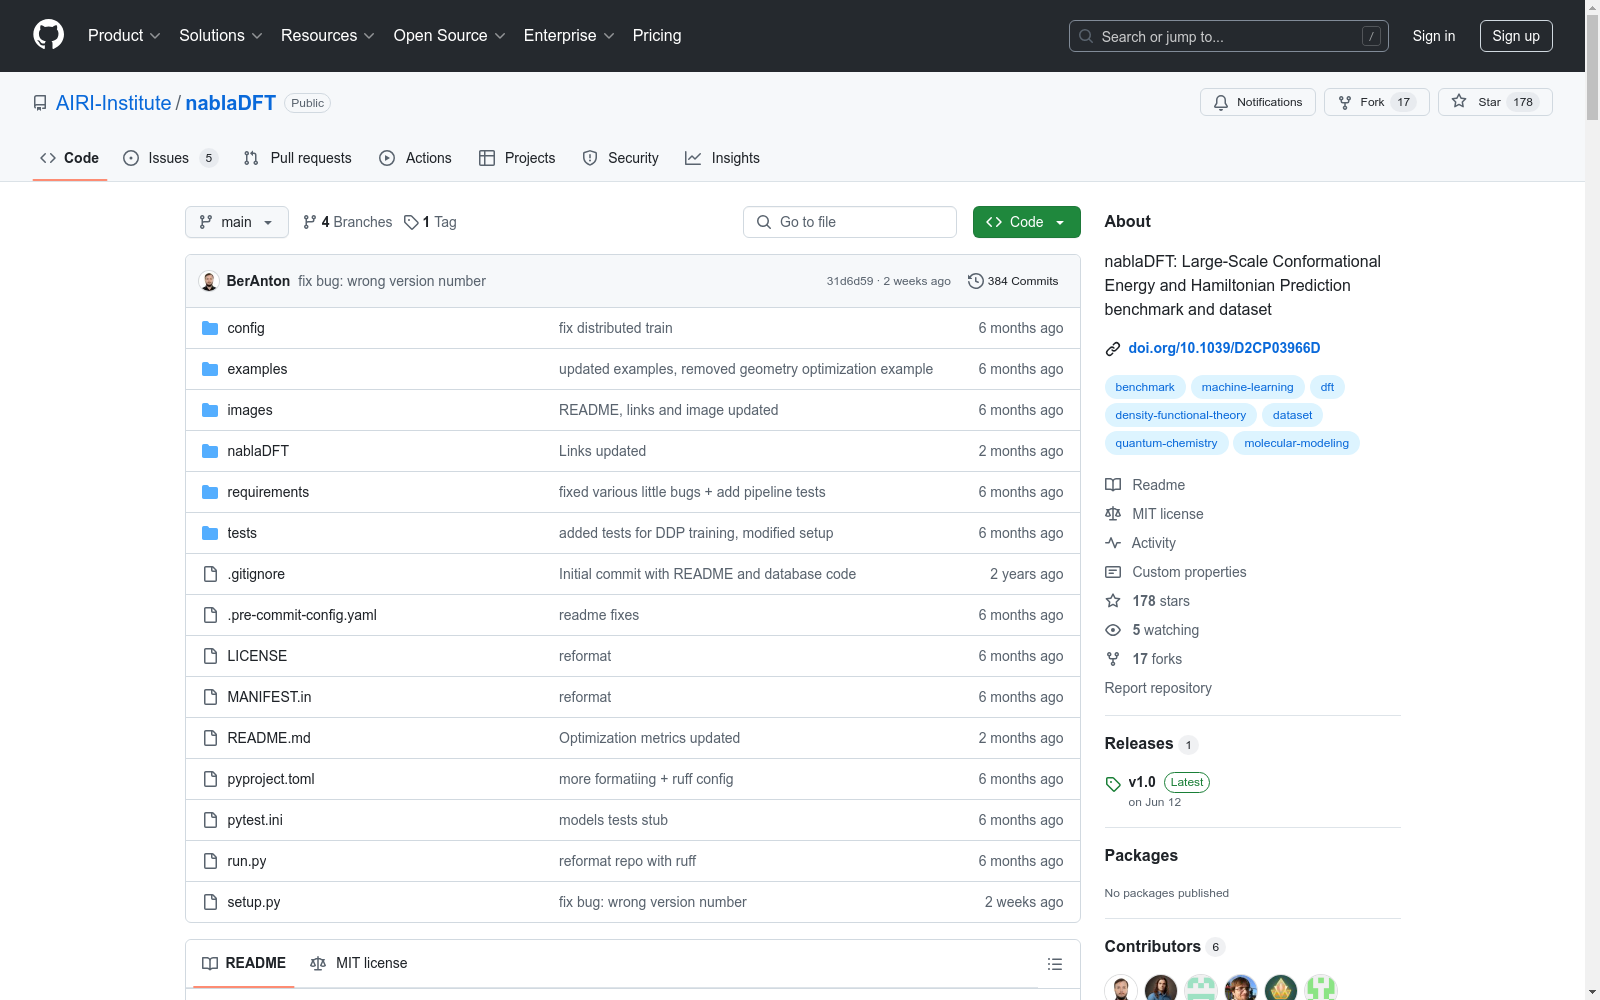Click the Pricing link

[657, 35]
